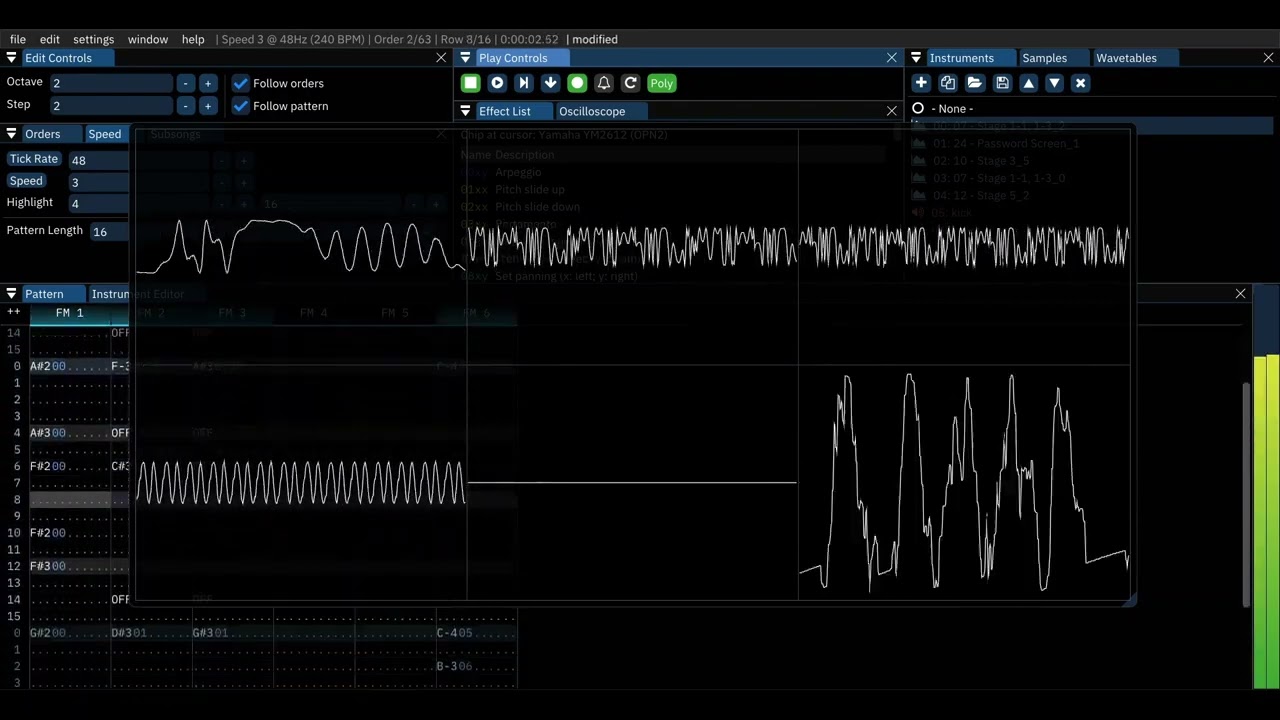Click the Pattern Length field showing 16
Screen dimensions: 1280x720
[110, 231]
